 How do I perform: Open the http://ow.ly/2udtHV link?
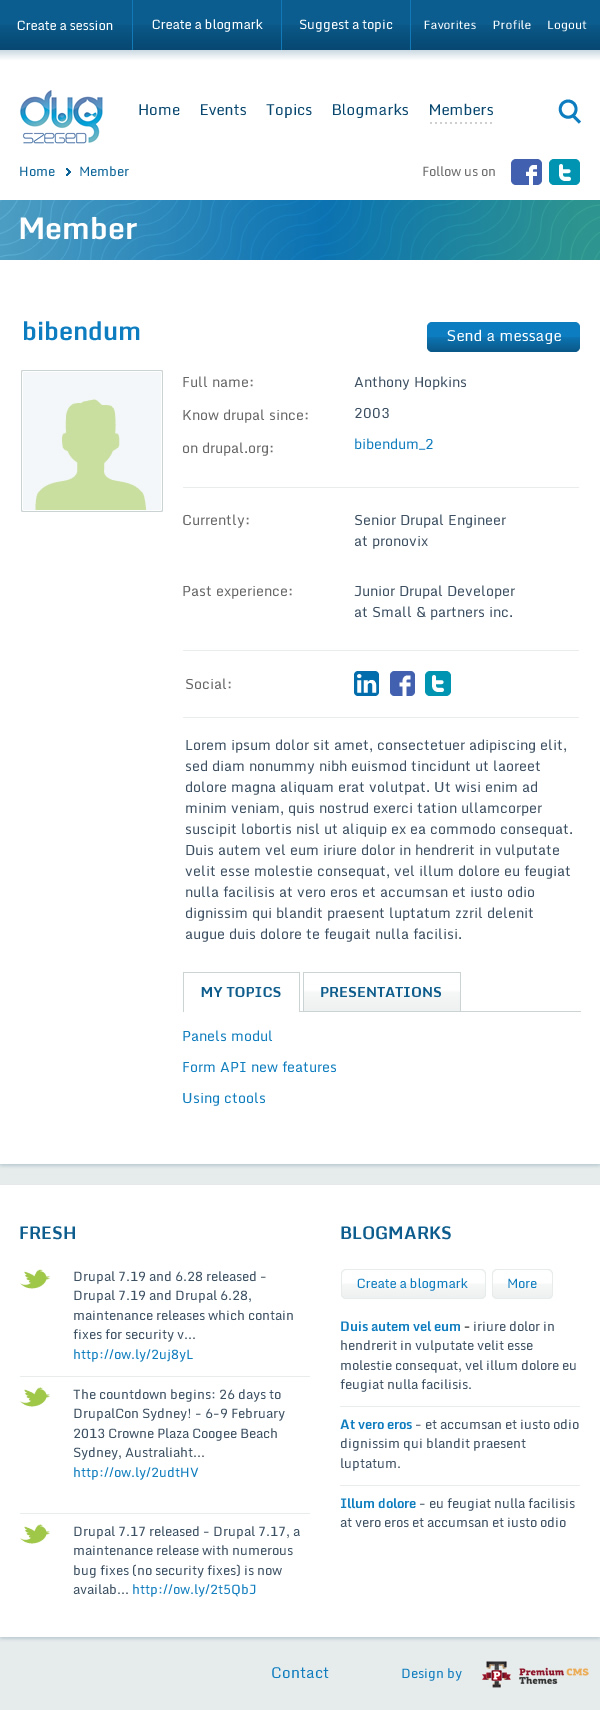click(136, 1473)
